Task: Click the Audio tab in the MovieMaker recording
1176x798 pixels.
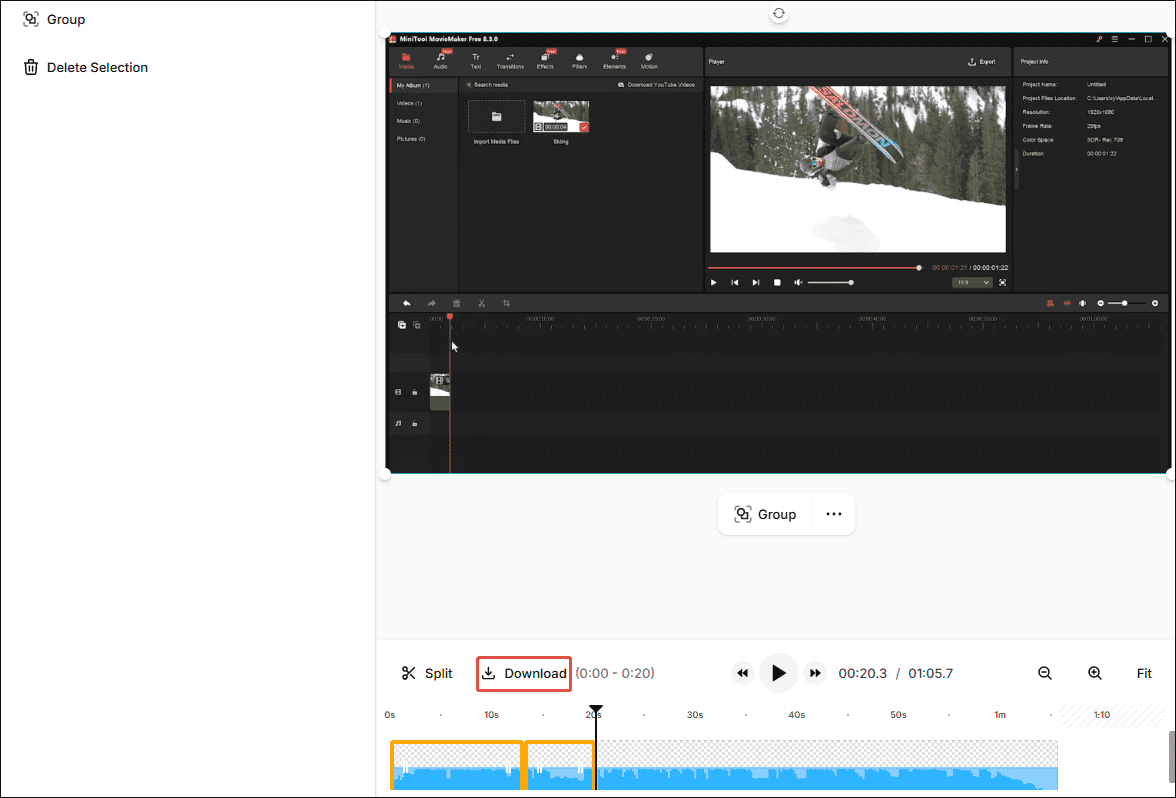Action: pos(441,61)
